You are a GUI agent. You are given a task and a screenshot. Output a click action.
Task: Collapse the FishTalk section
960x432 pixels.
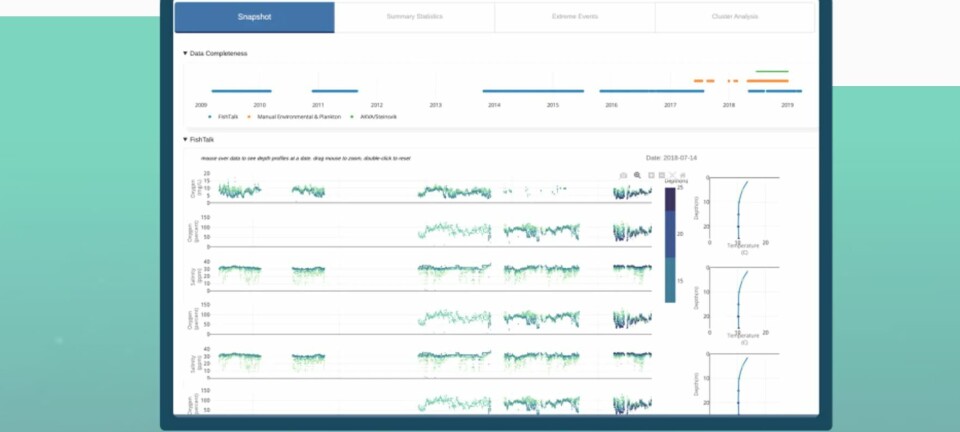click(x=185, y=140)
